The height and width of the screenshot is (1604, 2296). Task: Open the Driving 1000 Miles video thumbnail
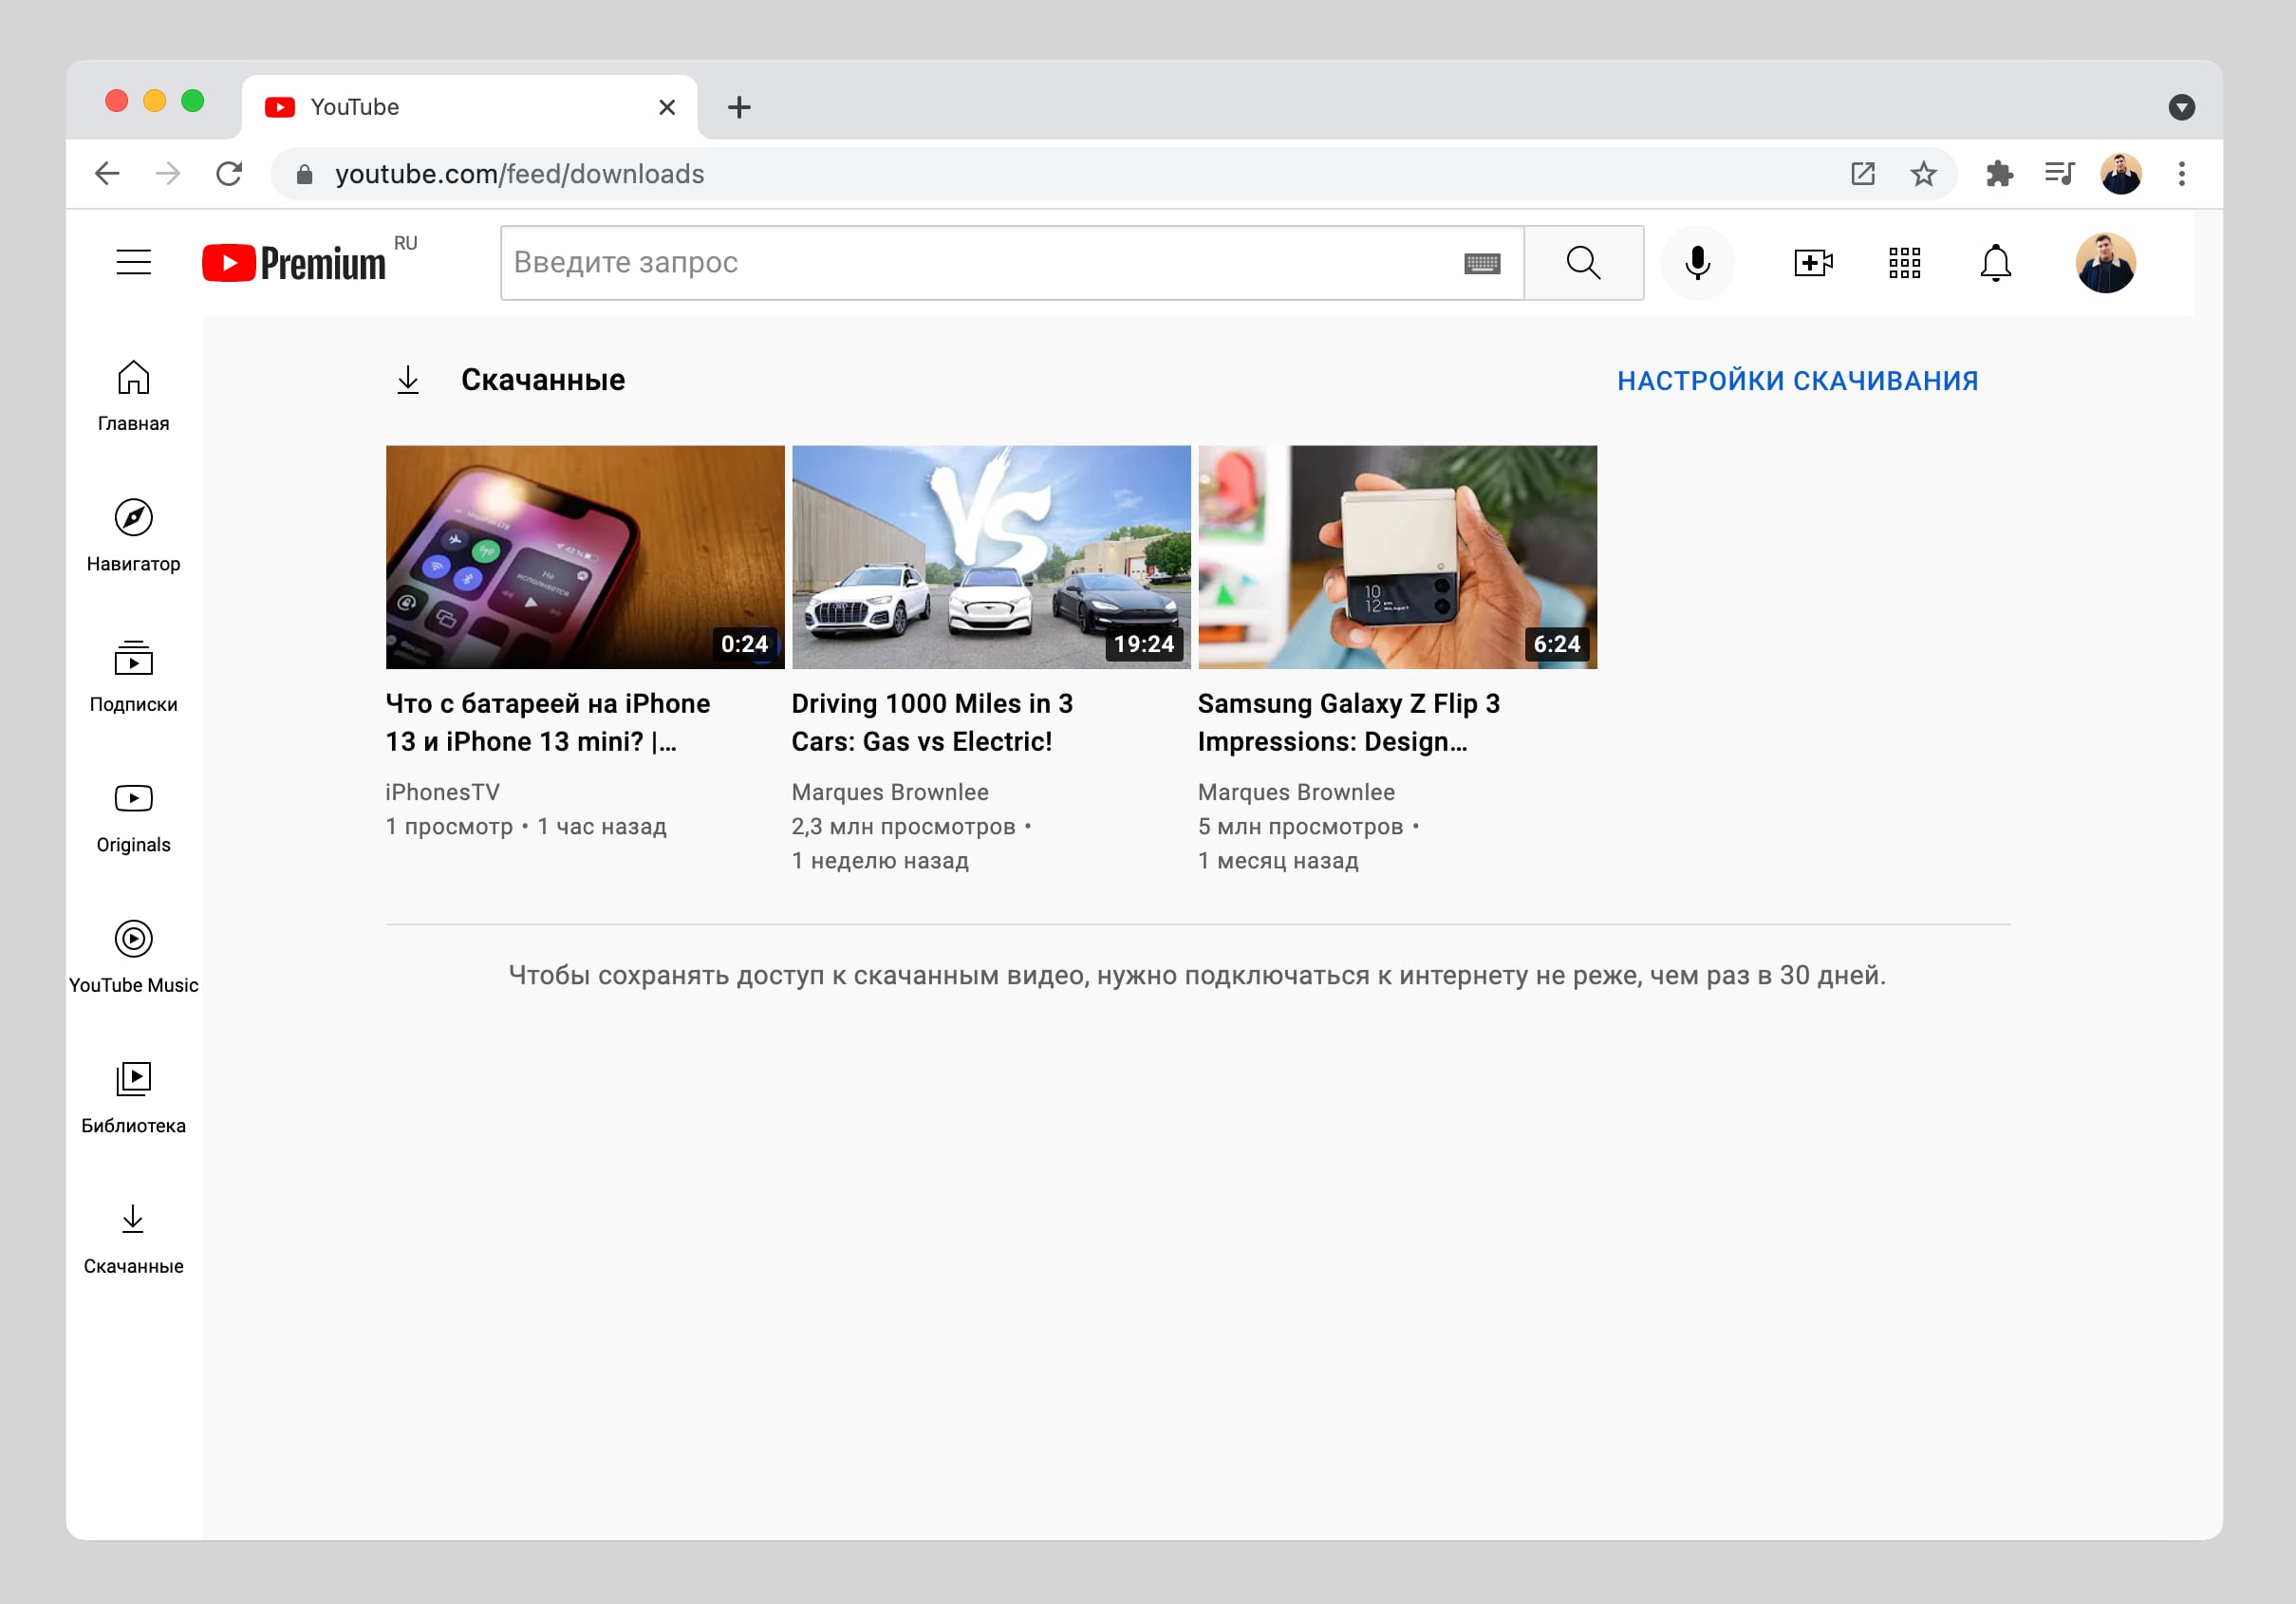(990, 557)
